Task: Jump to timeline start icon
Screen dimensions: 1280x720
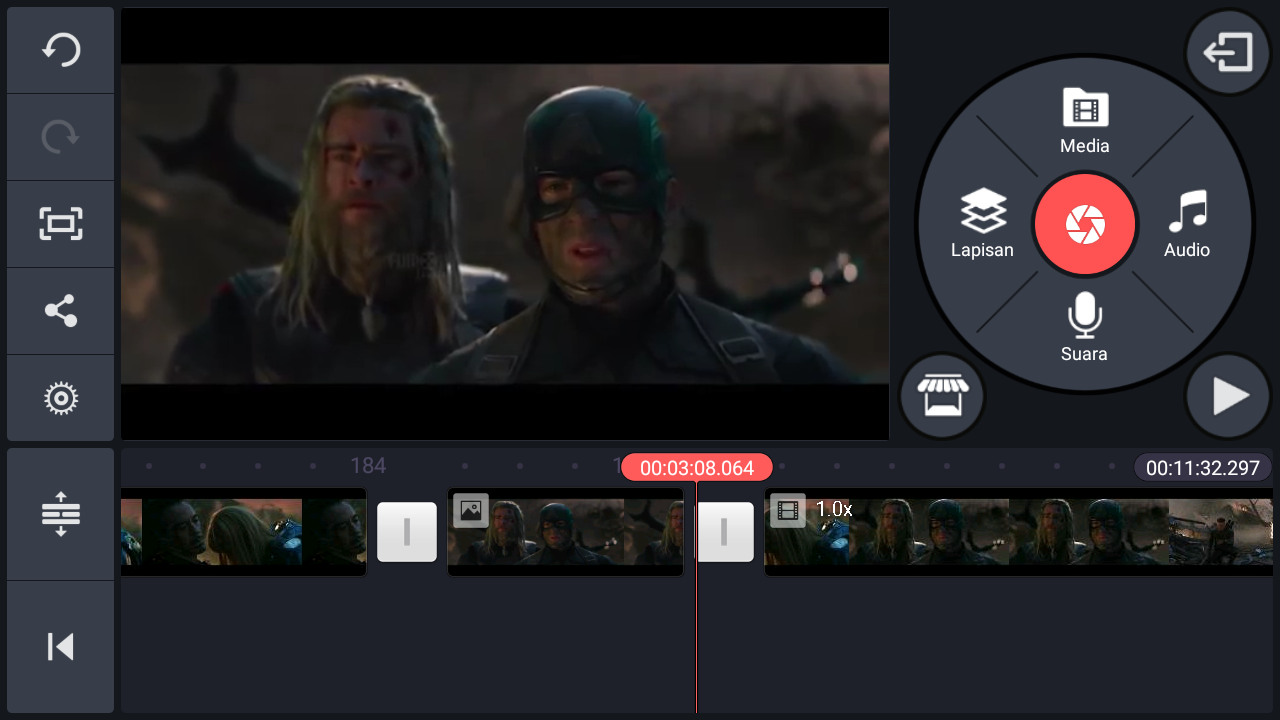Action: click(x=60, y=647)
